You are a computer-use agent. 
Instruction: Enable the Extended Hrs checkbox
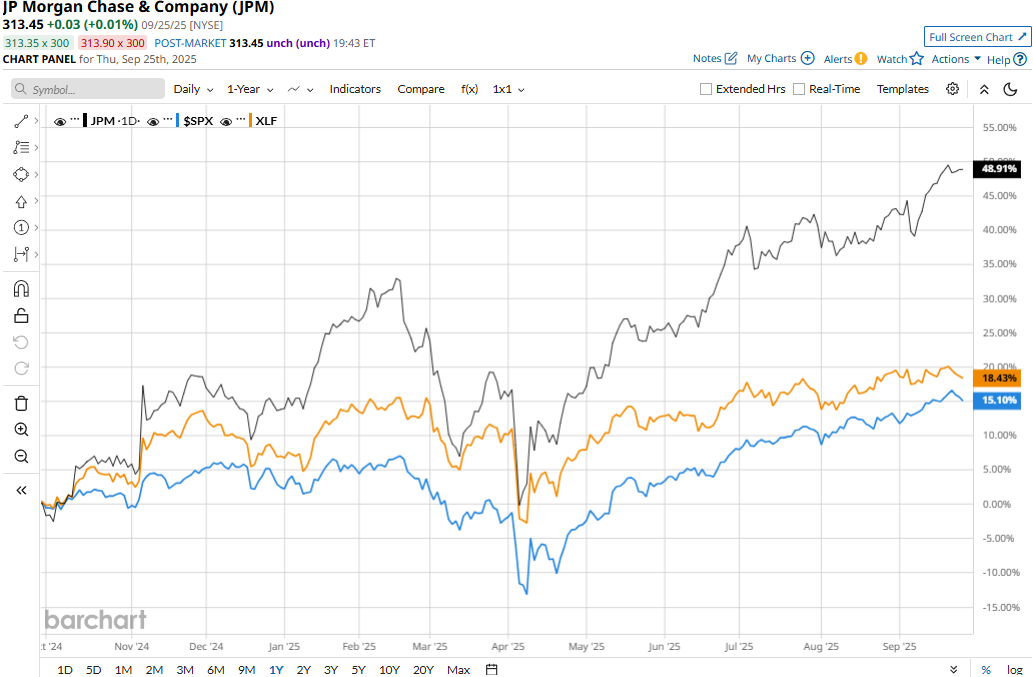tap(706, 89)
